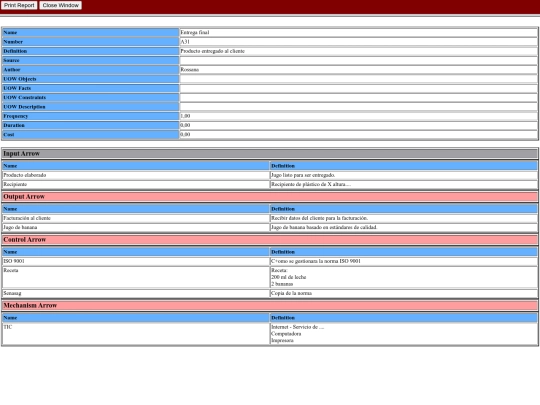Click the Print Report button
The width and height of the screenshot is (540, 405).
click(19, 5)
